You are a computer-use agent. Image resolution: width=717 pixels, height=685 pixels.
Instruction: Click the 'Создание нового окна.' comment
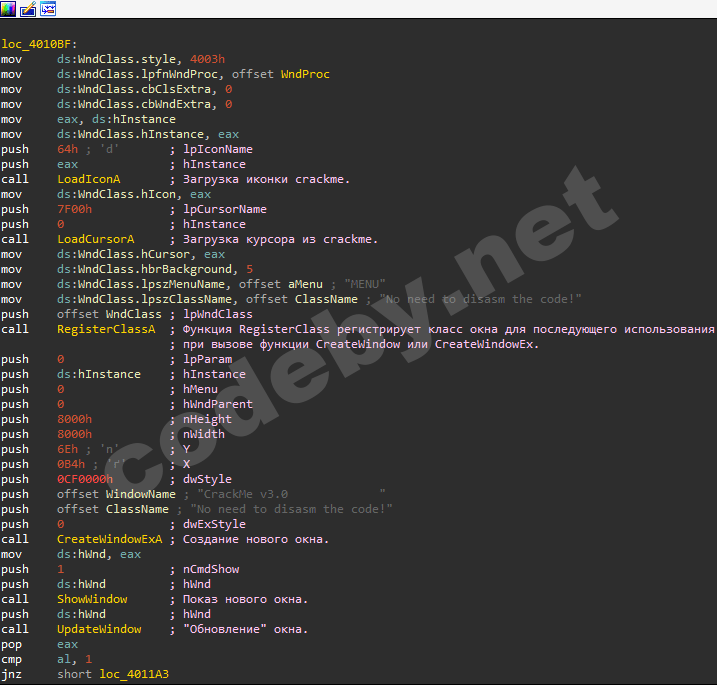point(256,539)
